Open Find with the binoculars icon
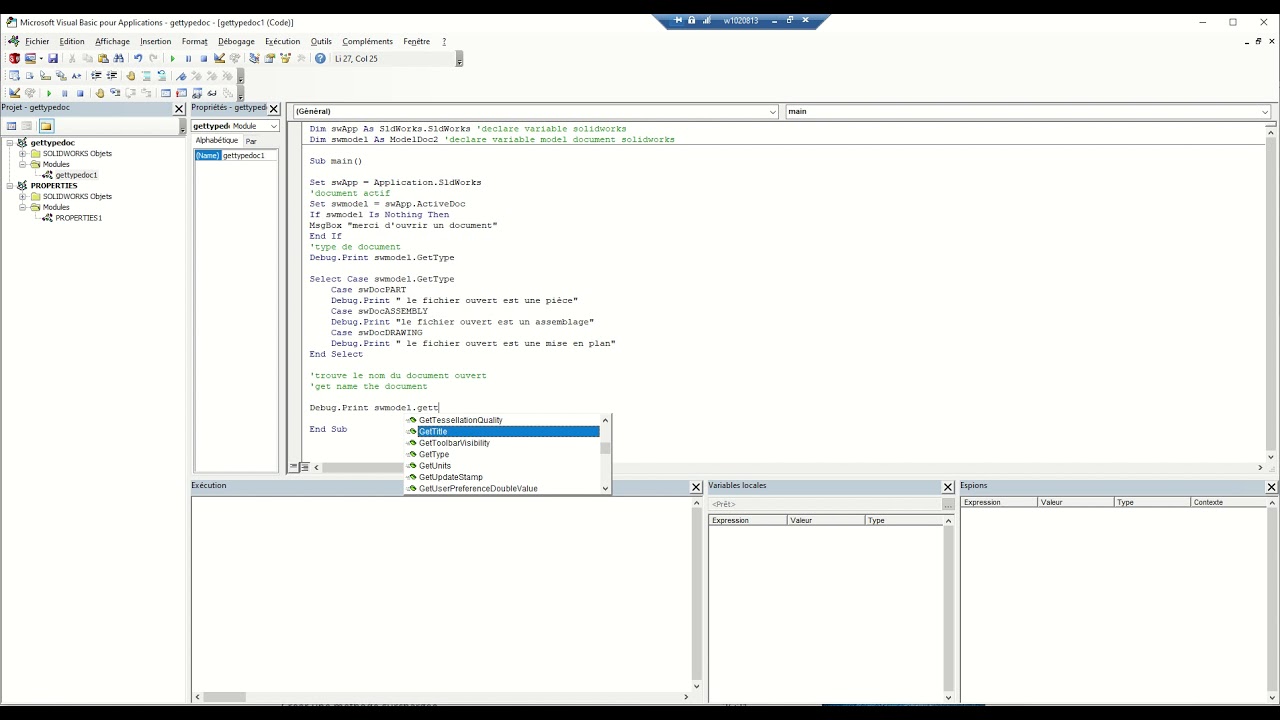 pyautogui.click(x=118, y=58)
